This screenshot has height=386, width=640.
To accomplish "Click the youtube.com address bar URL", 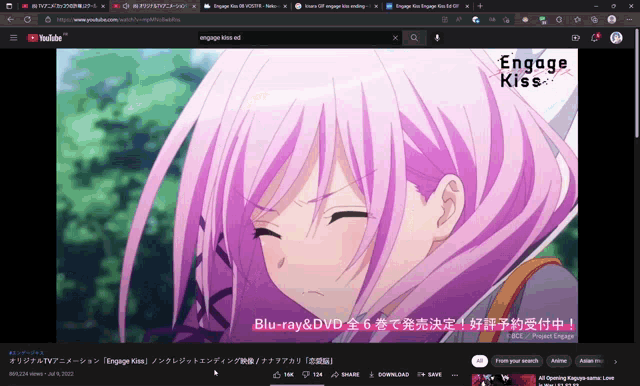I will coord(118,19).
